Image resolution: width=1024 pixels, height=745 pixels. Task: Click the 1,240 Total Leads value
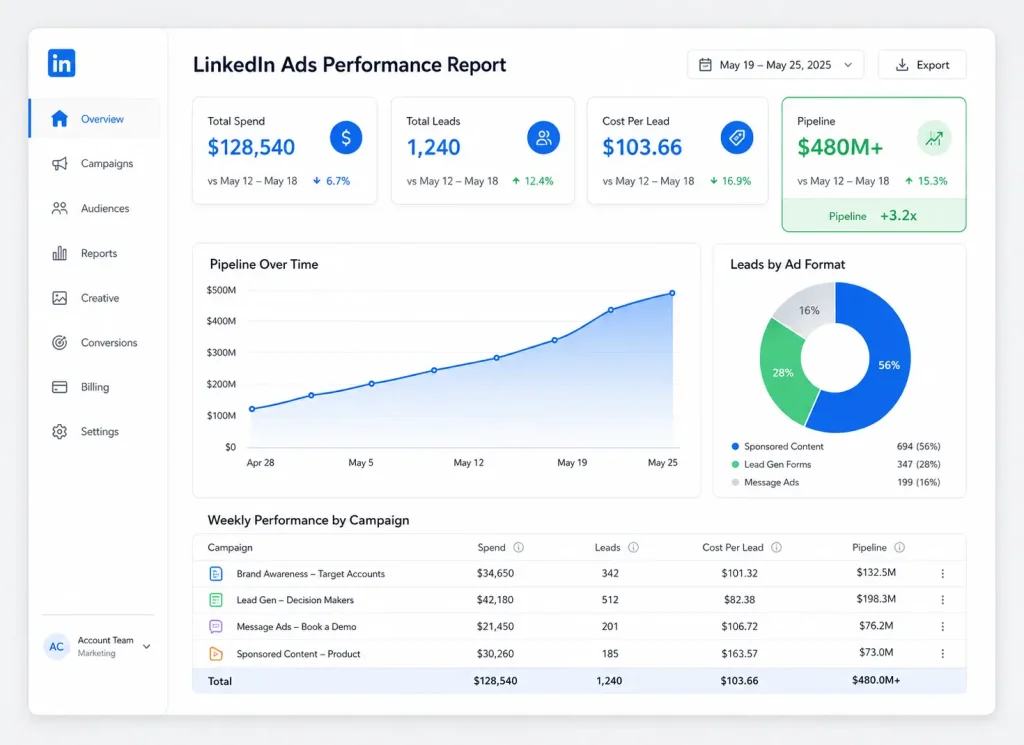point(434,147)
